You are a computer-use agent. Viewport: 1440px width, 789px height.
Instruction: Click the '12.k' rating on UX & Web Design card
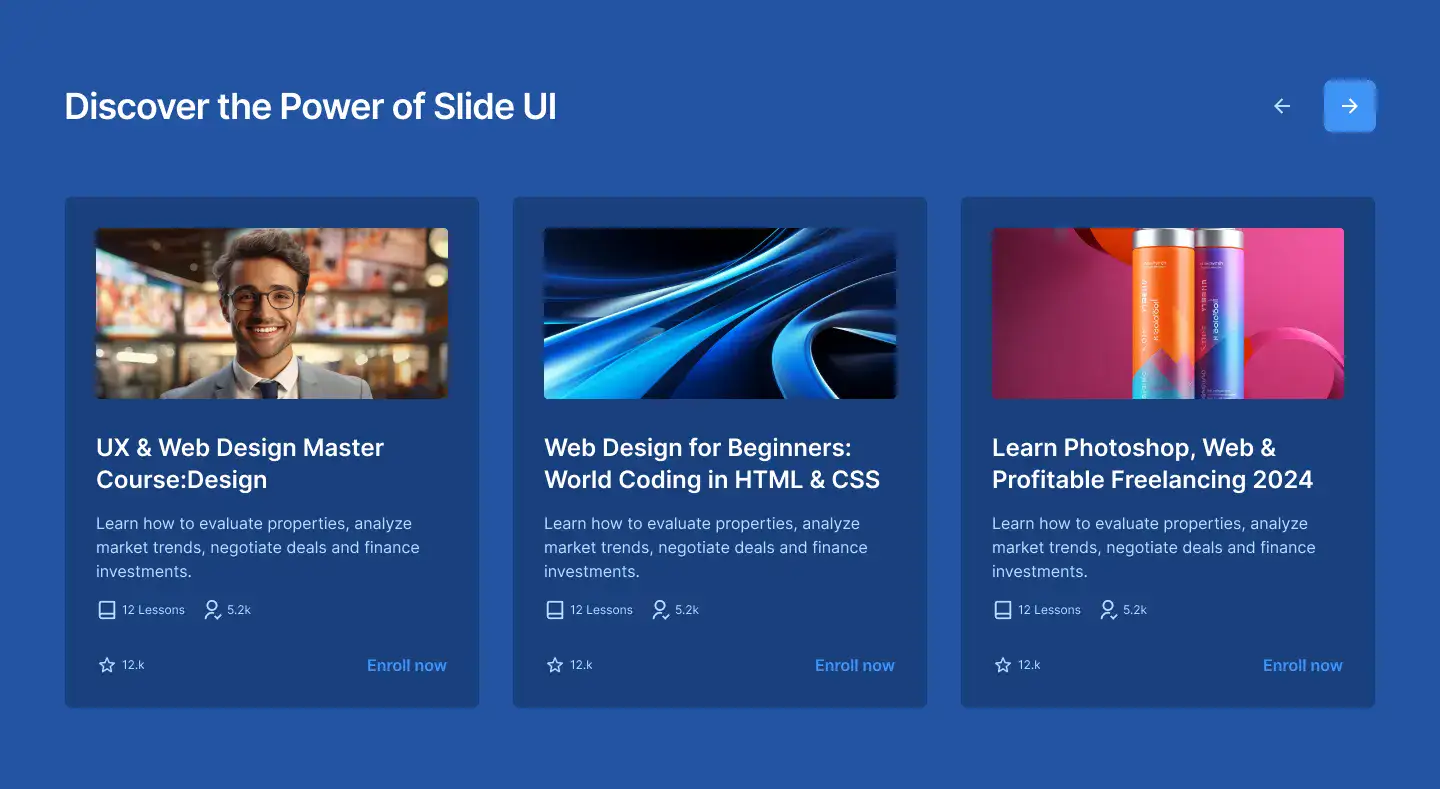point(134,665)
